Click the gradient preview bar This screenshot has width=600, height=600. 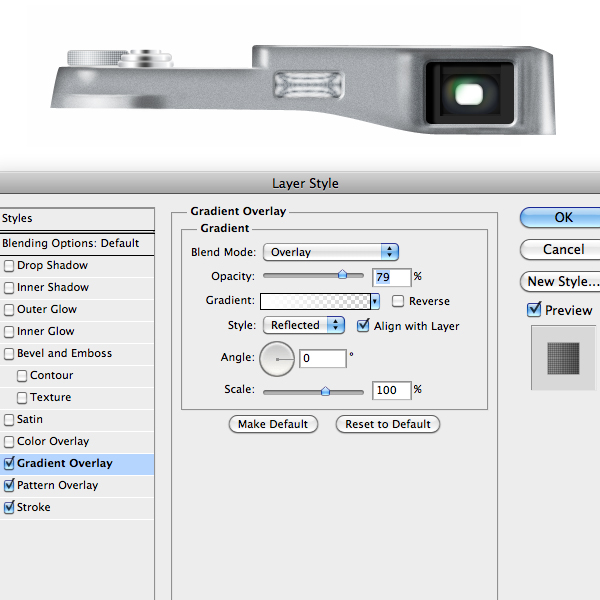[x=315, y=302]
